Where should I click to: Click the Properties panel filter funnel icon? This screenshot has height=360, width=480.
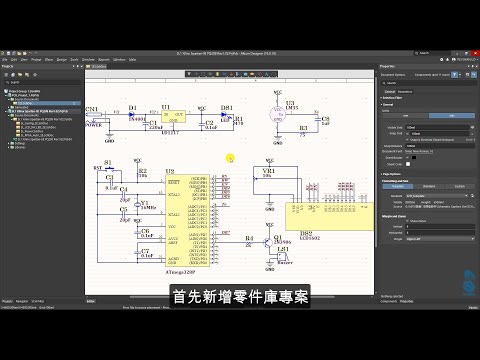tap(454, 75)
